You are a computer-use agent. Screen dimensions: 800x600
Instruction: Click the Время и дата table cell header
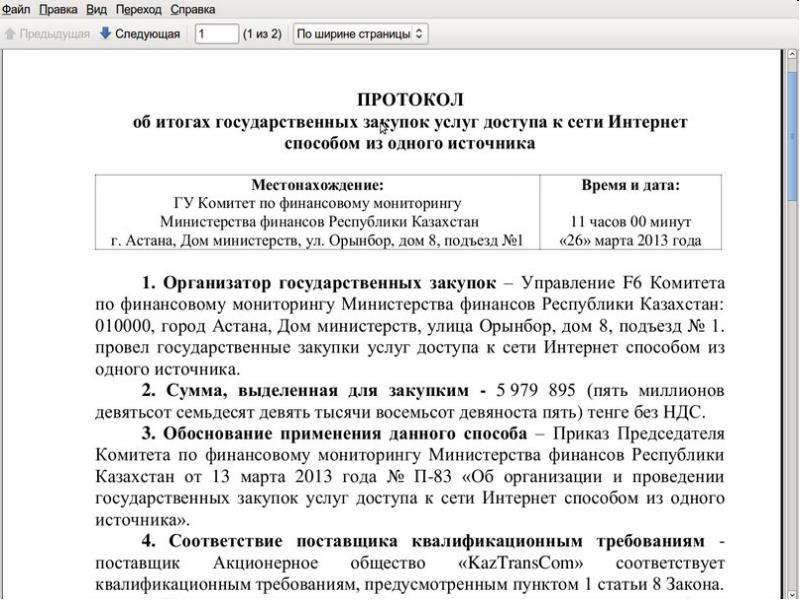[631, 185]
